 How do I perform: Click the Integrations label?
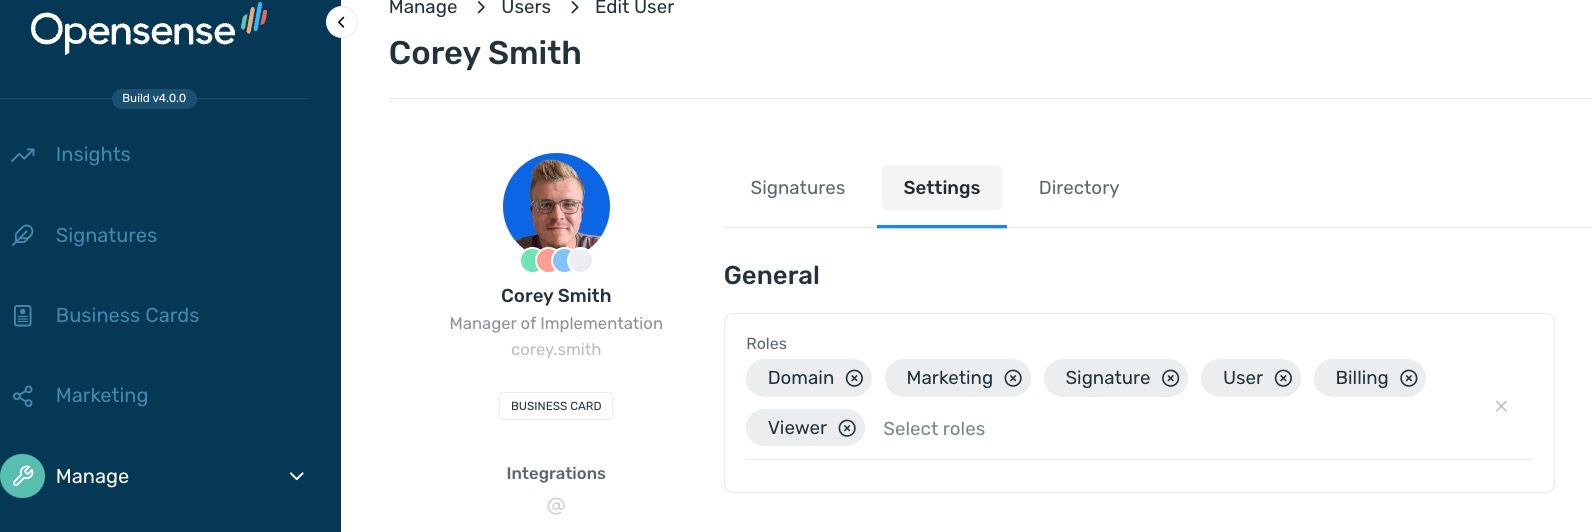pos(556,474)
